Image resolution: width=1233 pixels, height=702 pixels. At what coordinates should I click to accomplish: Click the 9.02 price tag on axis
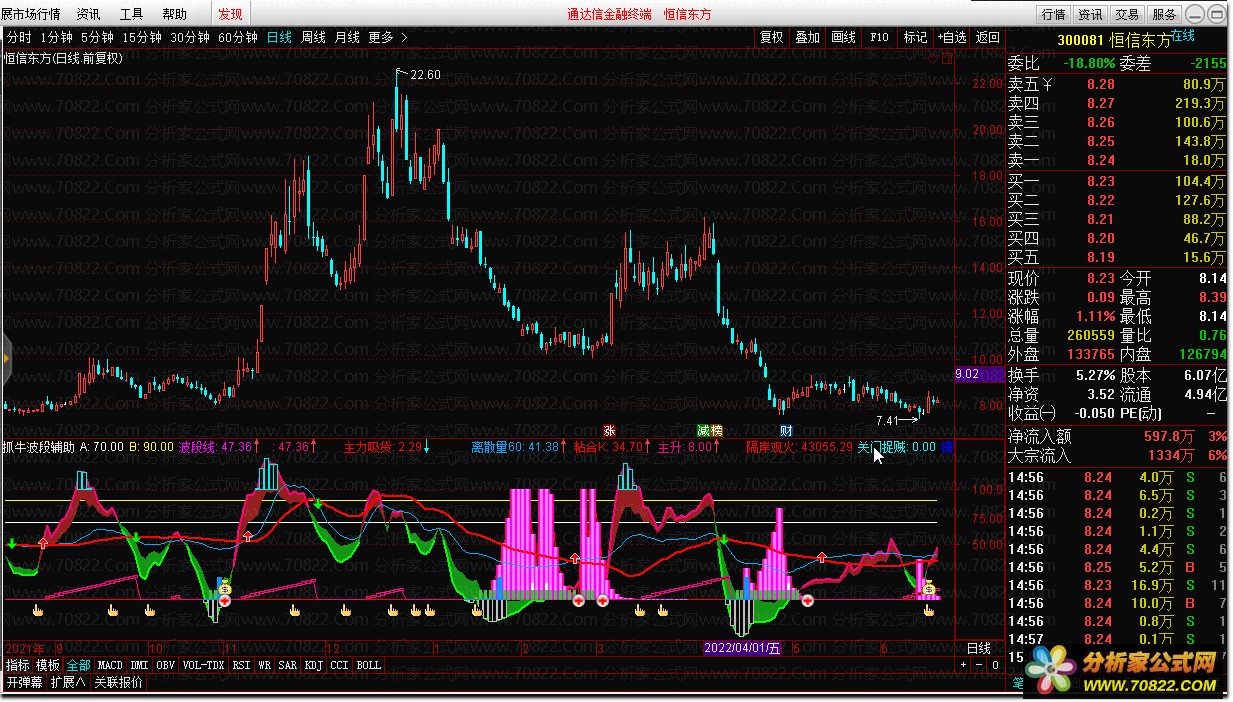coord(979,373)
